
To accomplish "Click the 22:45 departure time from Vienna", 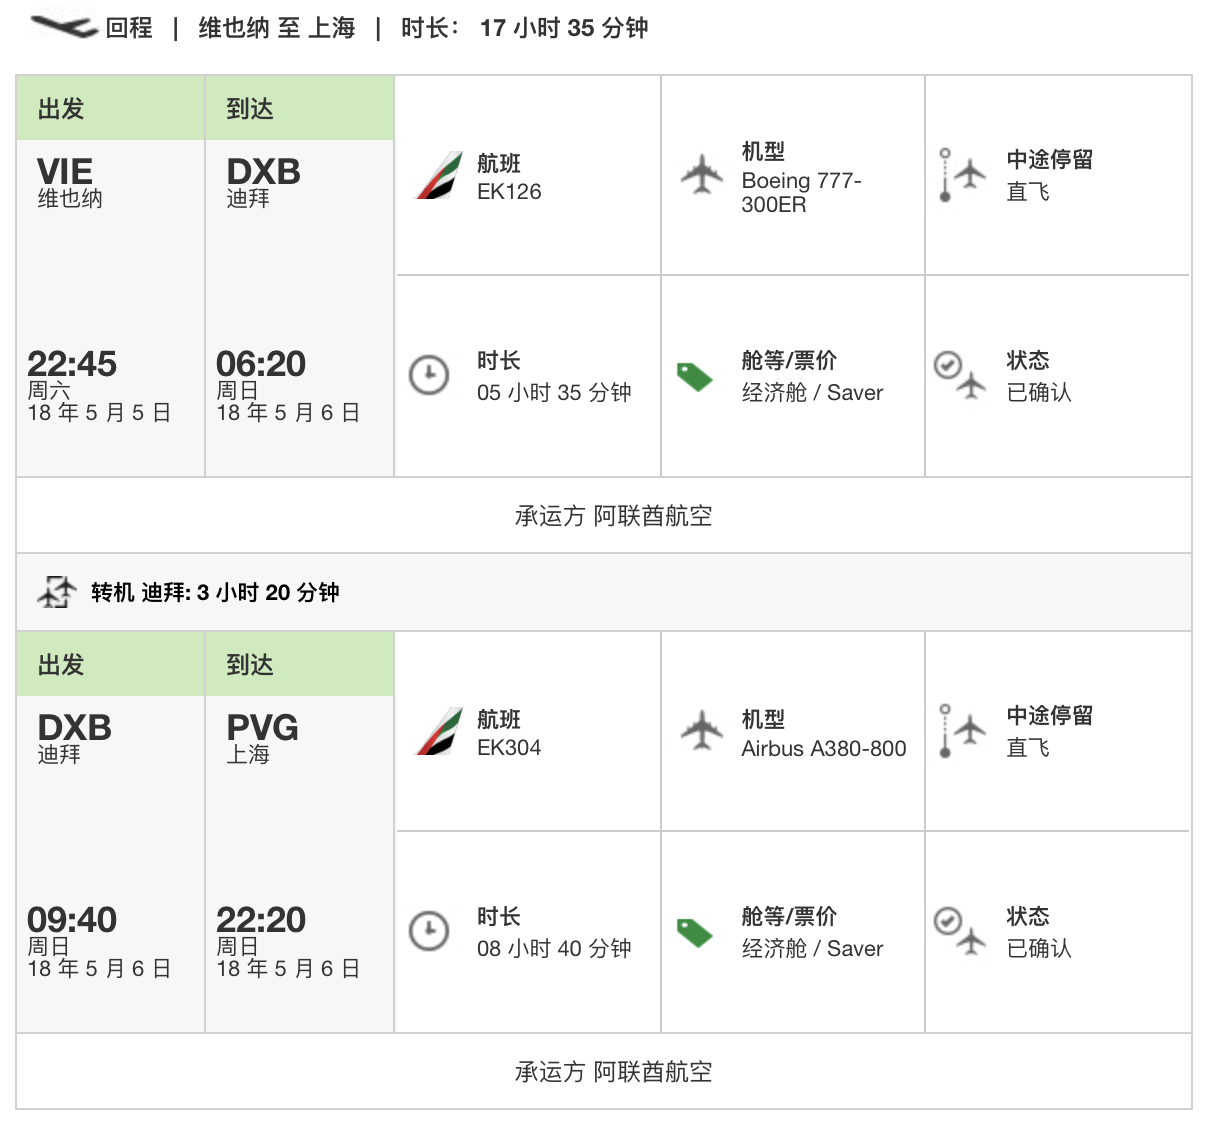I will point(72,364).
